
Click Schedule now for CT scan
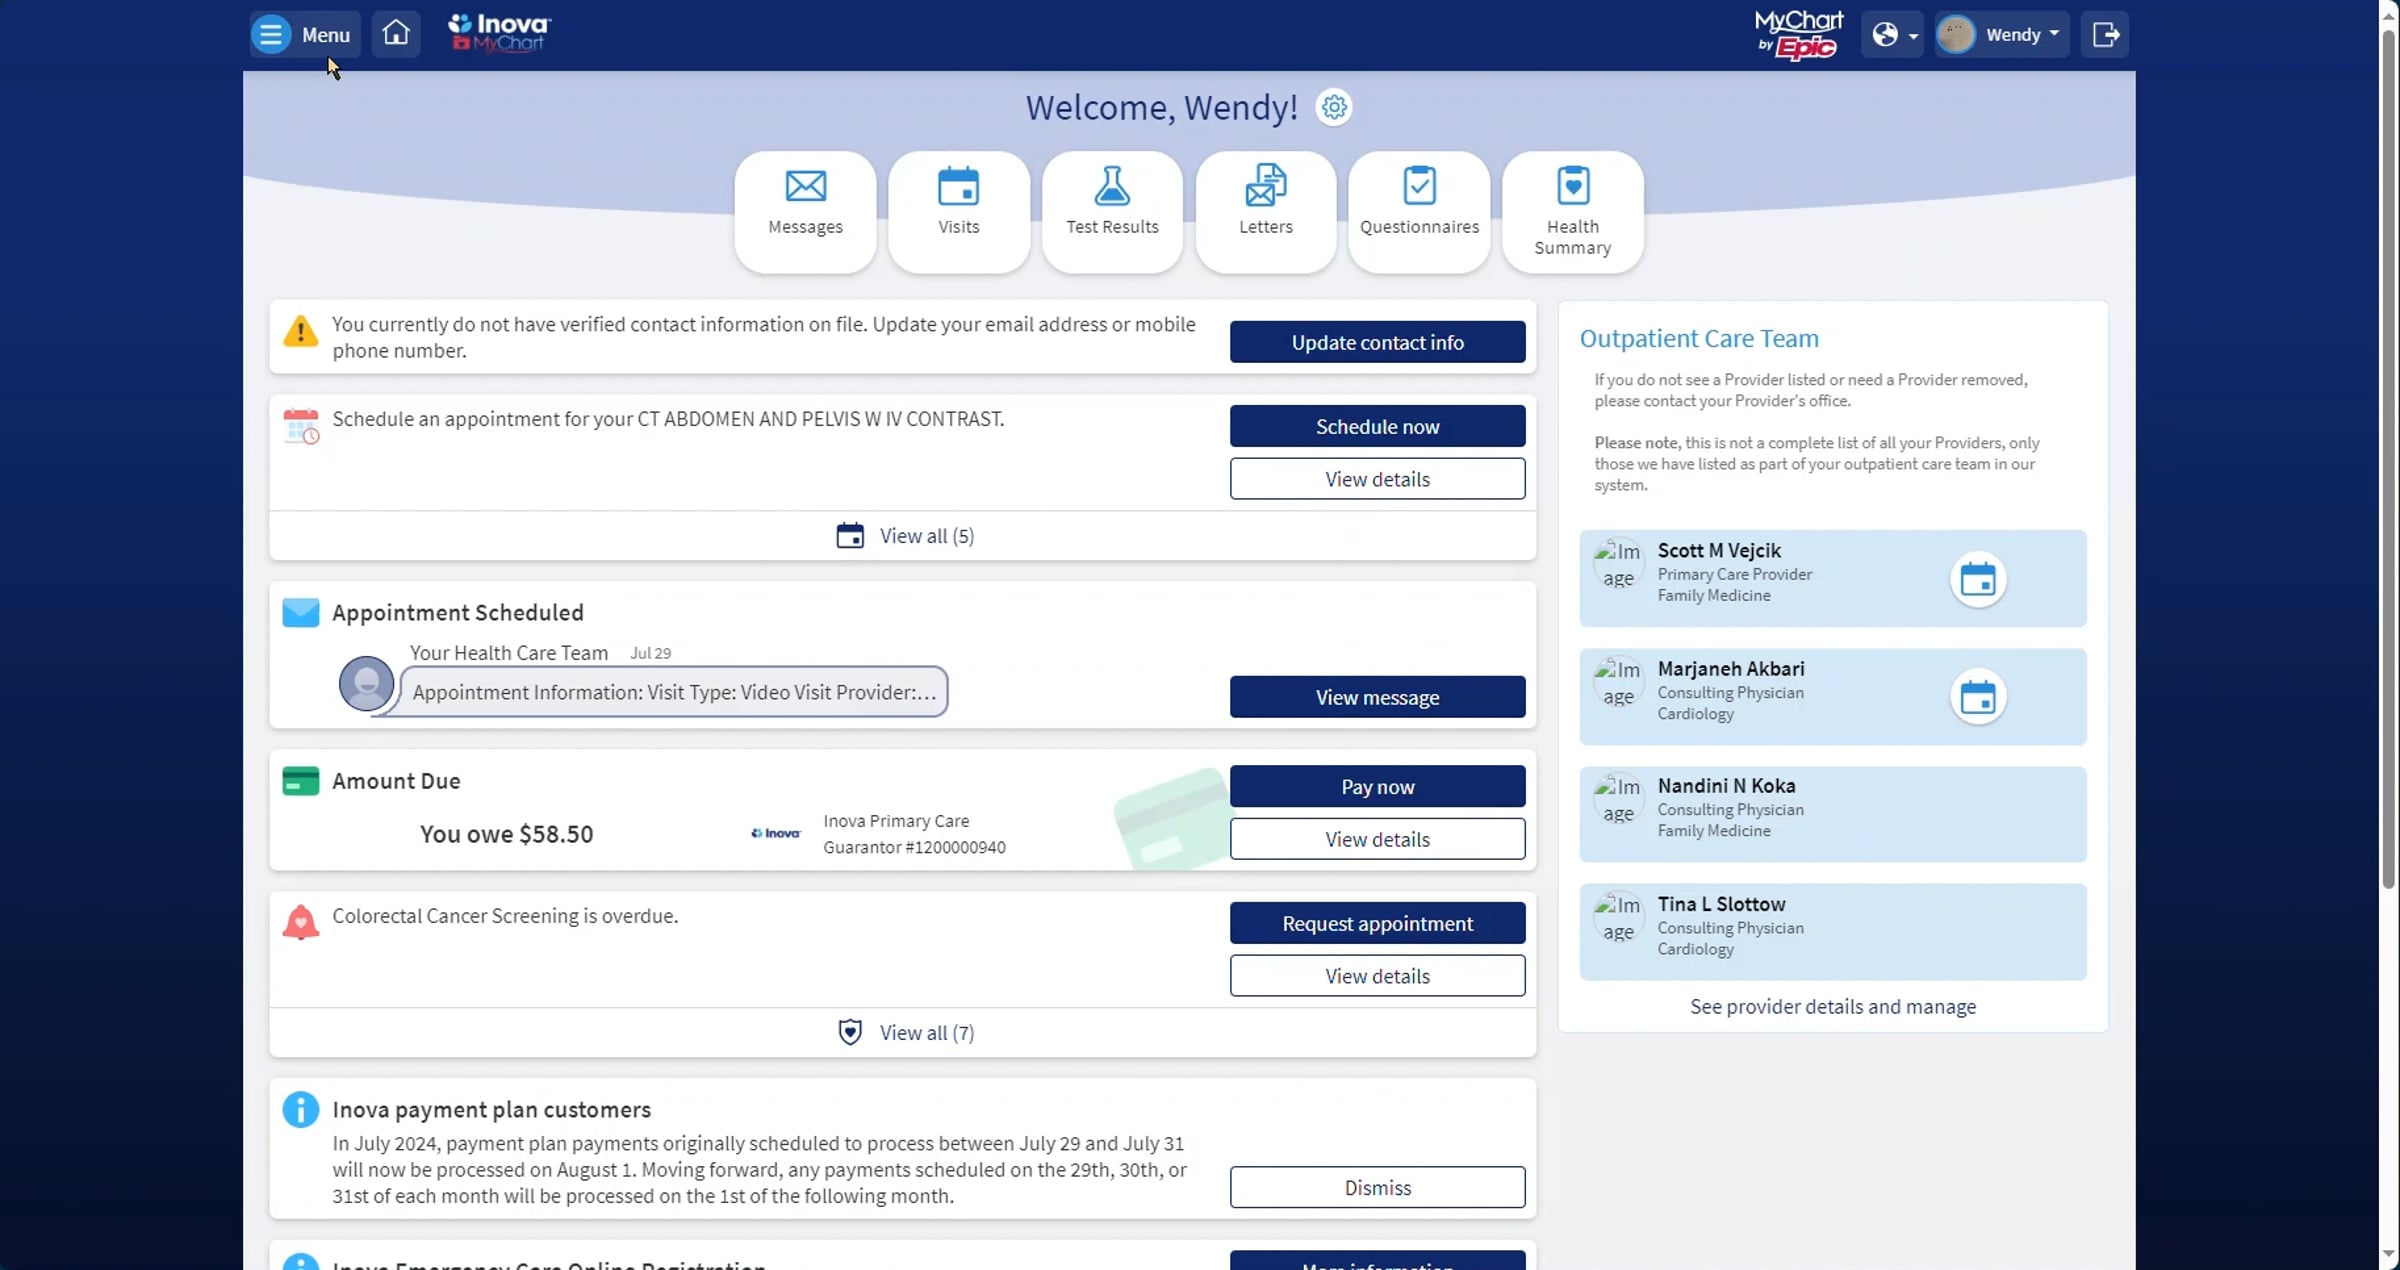tap(1377, 426)
